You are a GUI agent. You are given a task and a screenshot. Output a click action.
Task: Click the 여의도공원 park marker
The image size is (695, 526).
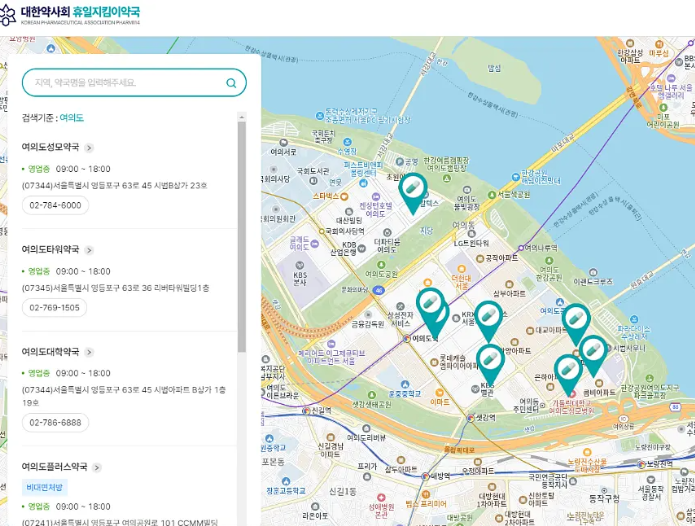pyautogui.click(x=381, y=265)
